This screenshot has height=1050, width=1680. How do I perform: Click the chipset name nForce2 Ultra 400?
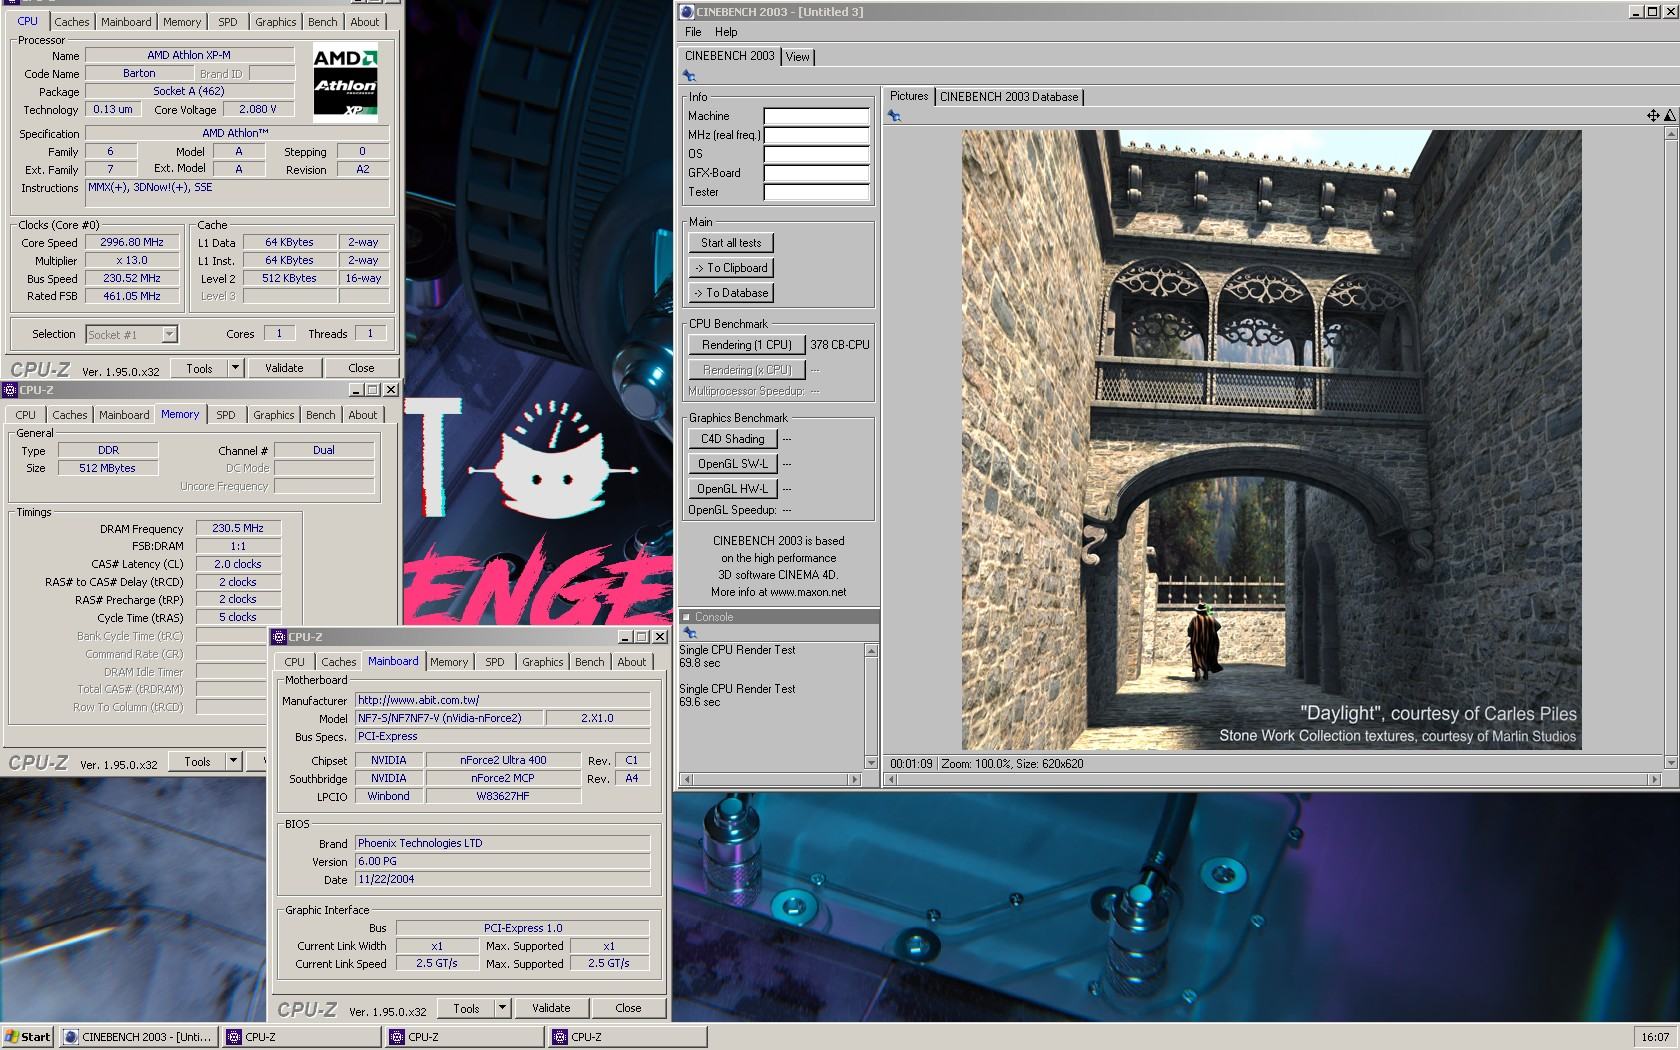(x=503, y=760)
